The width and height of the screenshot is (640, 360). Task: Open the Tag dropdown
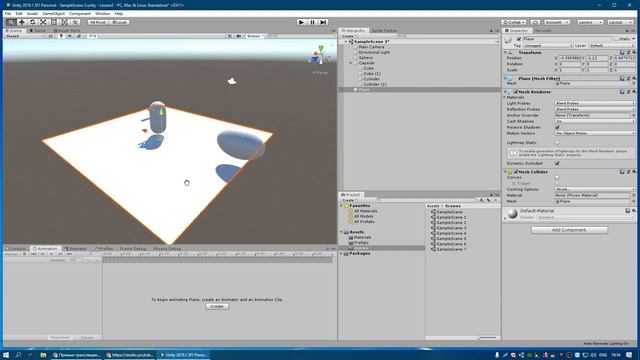(x=548, y=46)
